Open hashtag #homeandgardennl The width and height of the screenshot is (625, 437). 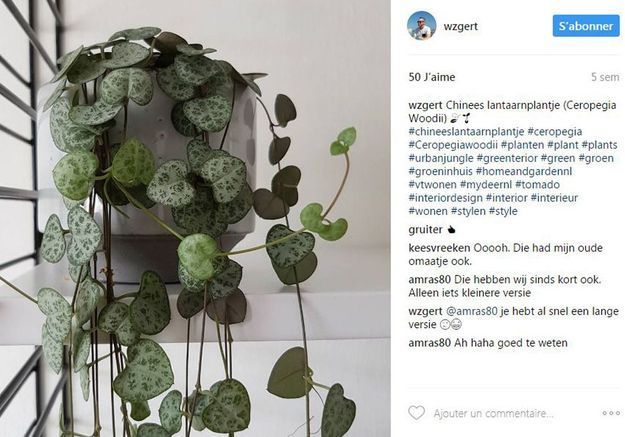click(524, 171)
